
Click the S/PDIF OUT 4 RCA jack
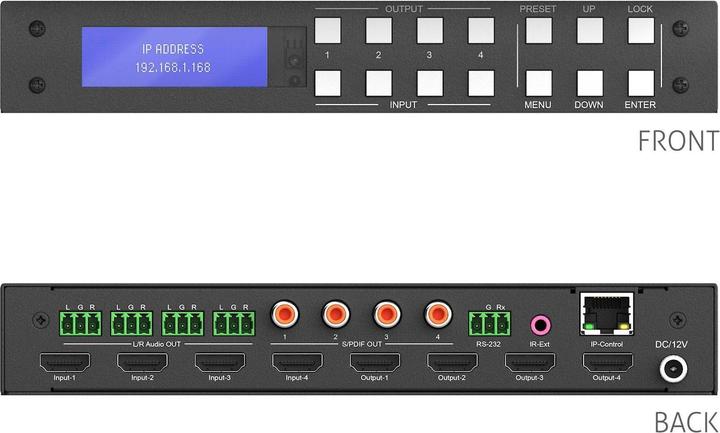click(x=438, y=315)
